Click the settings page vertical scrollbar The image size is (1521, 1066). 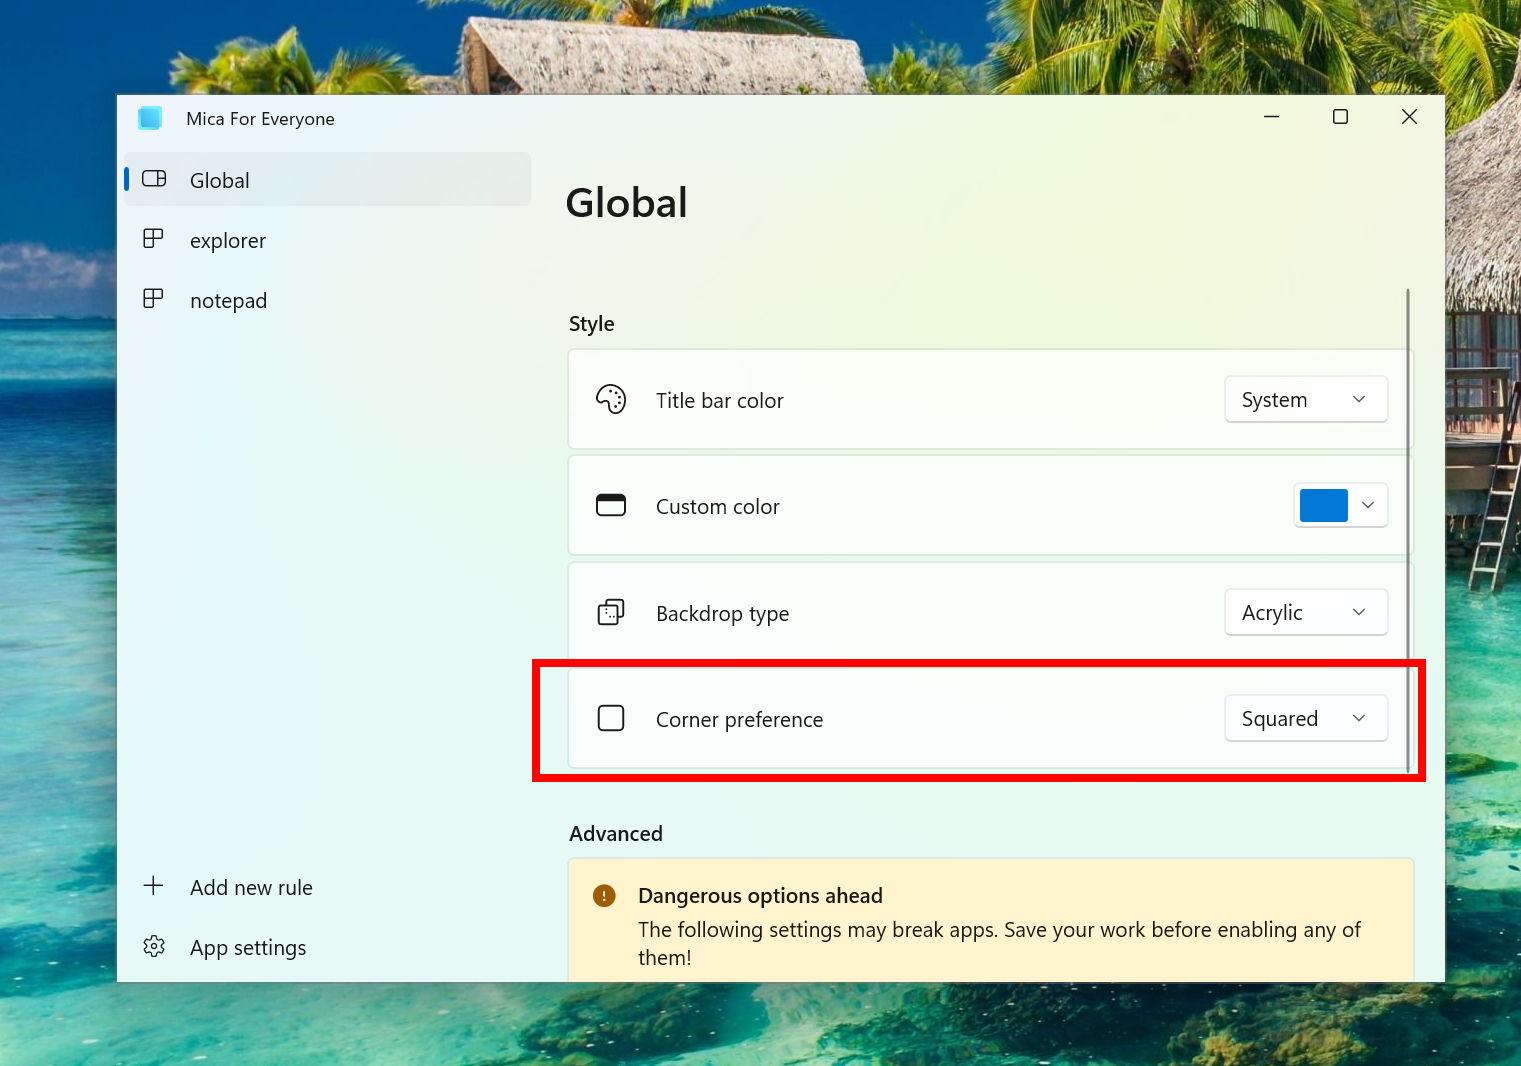[x=1408, y=531]
